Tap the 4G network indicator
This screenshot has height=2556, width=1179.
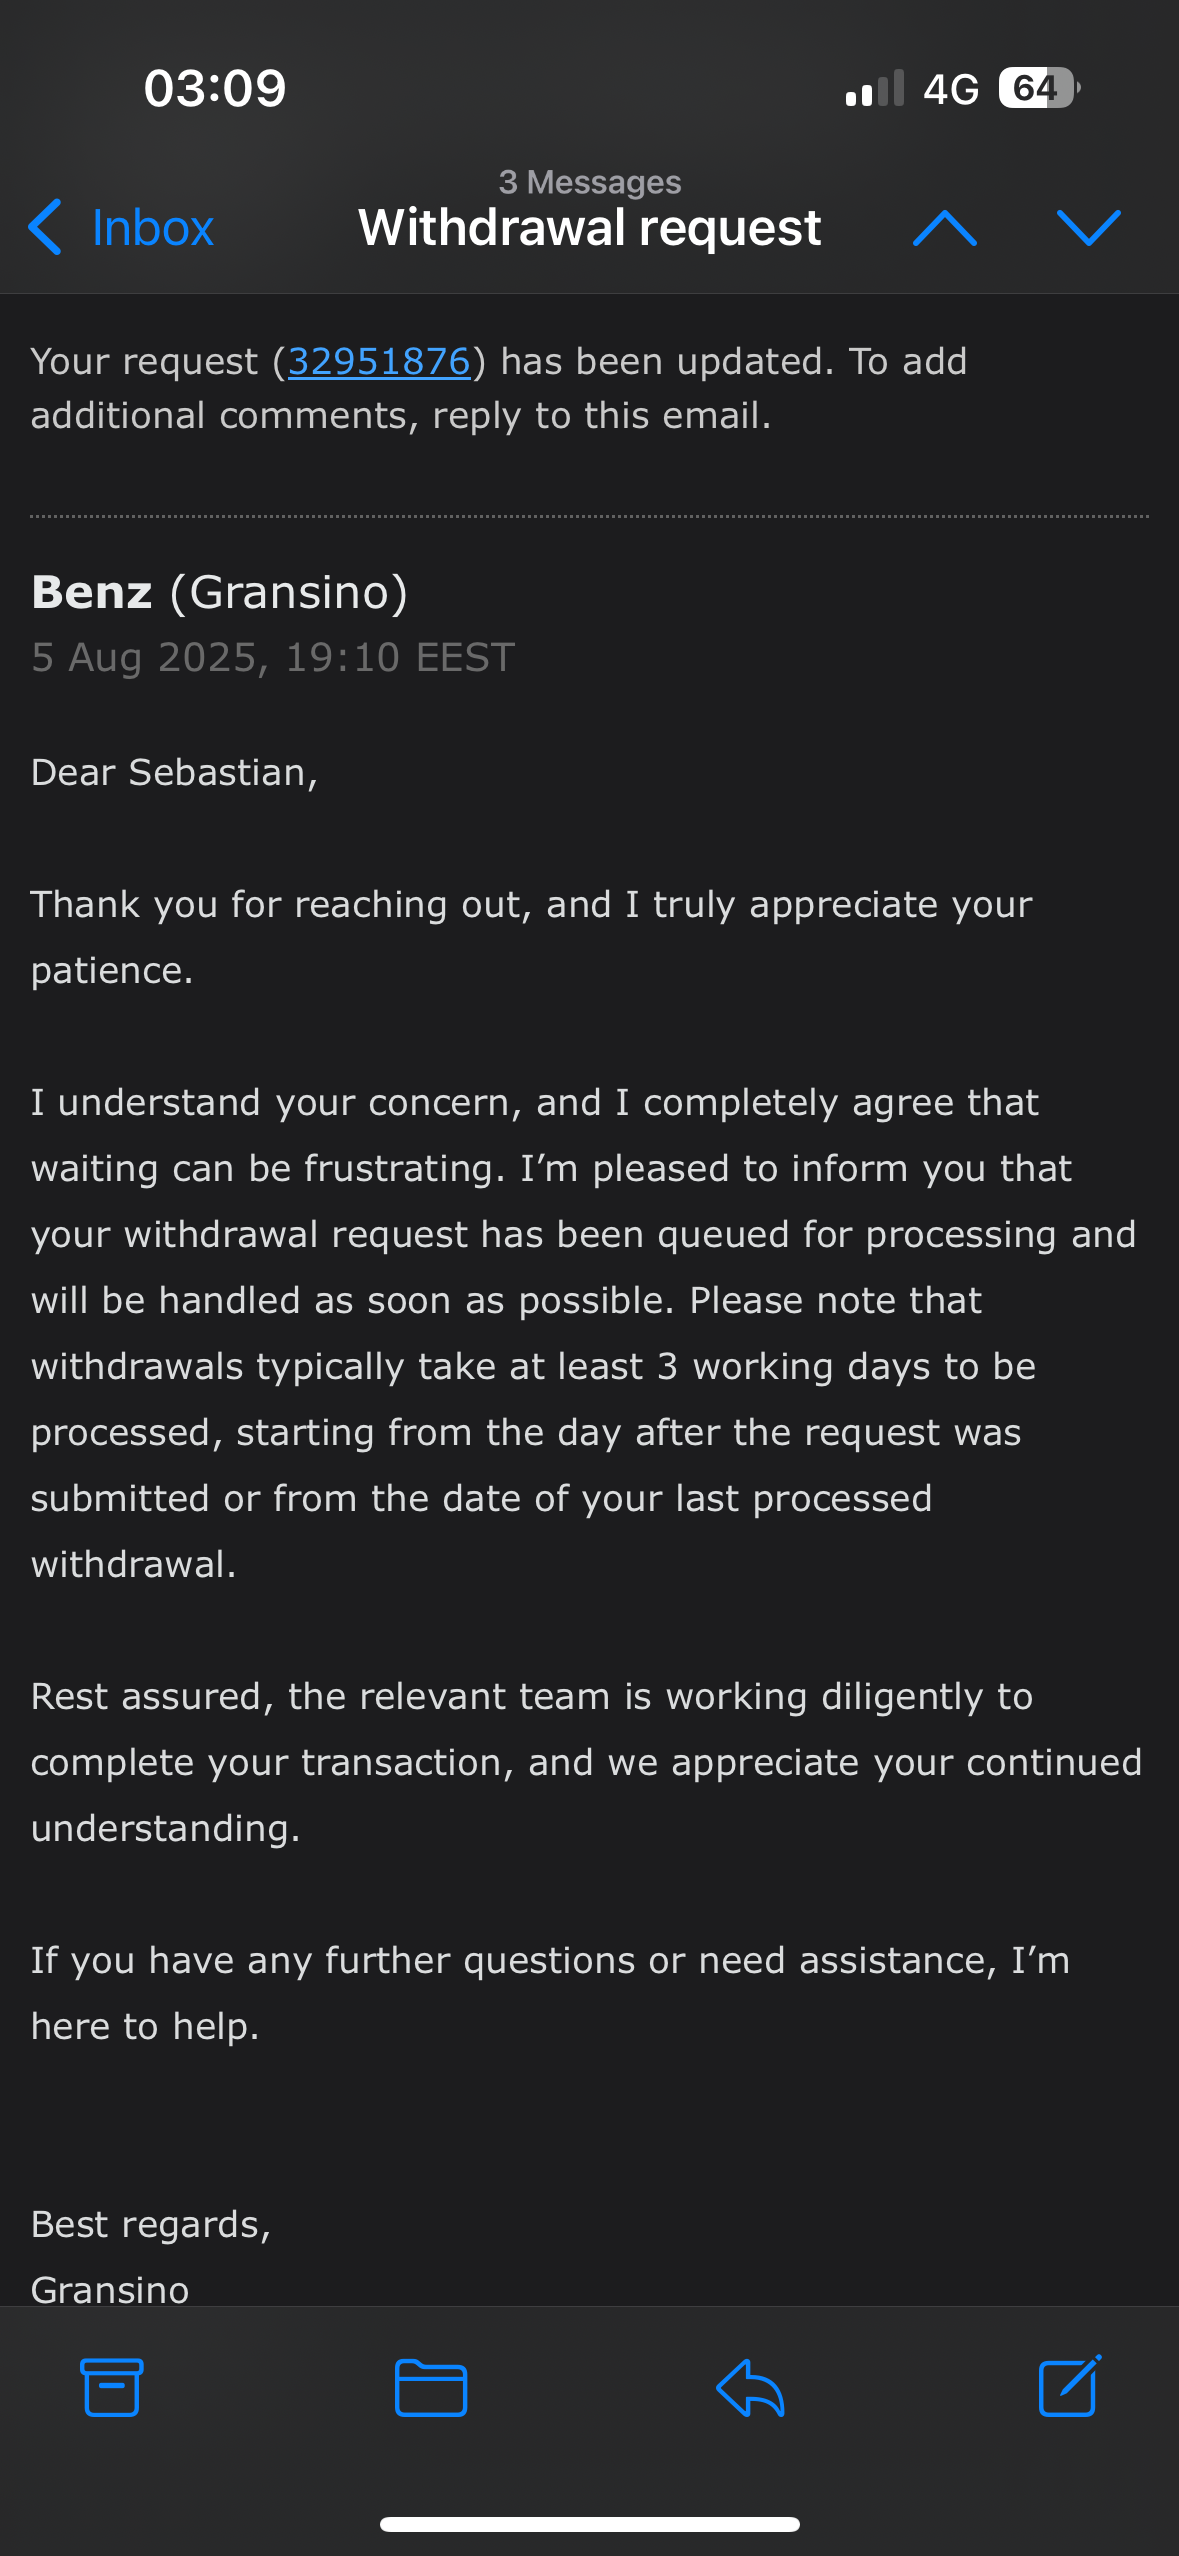coord(950,89)
